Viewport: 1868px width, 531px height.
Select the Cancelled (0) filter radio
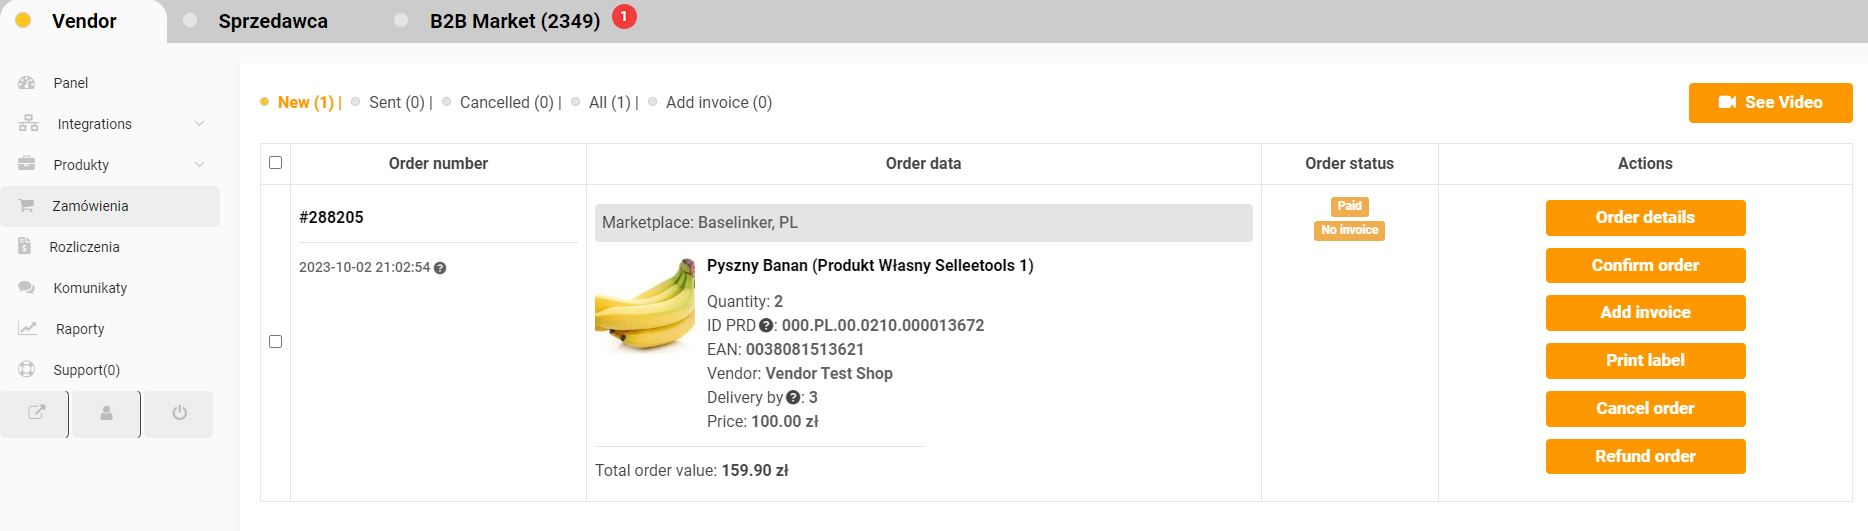447,102
